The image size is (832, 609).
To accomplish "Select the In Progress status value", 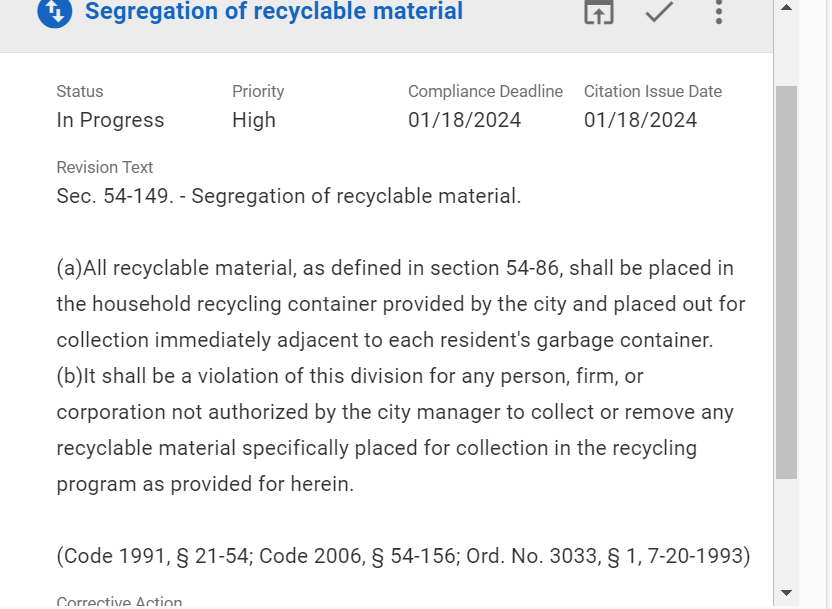I will [x=110, y=120].
